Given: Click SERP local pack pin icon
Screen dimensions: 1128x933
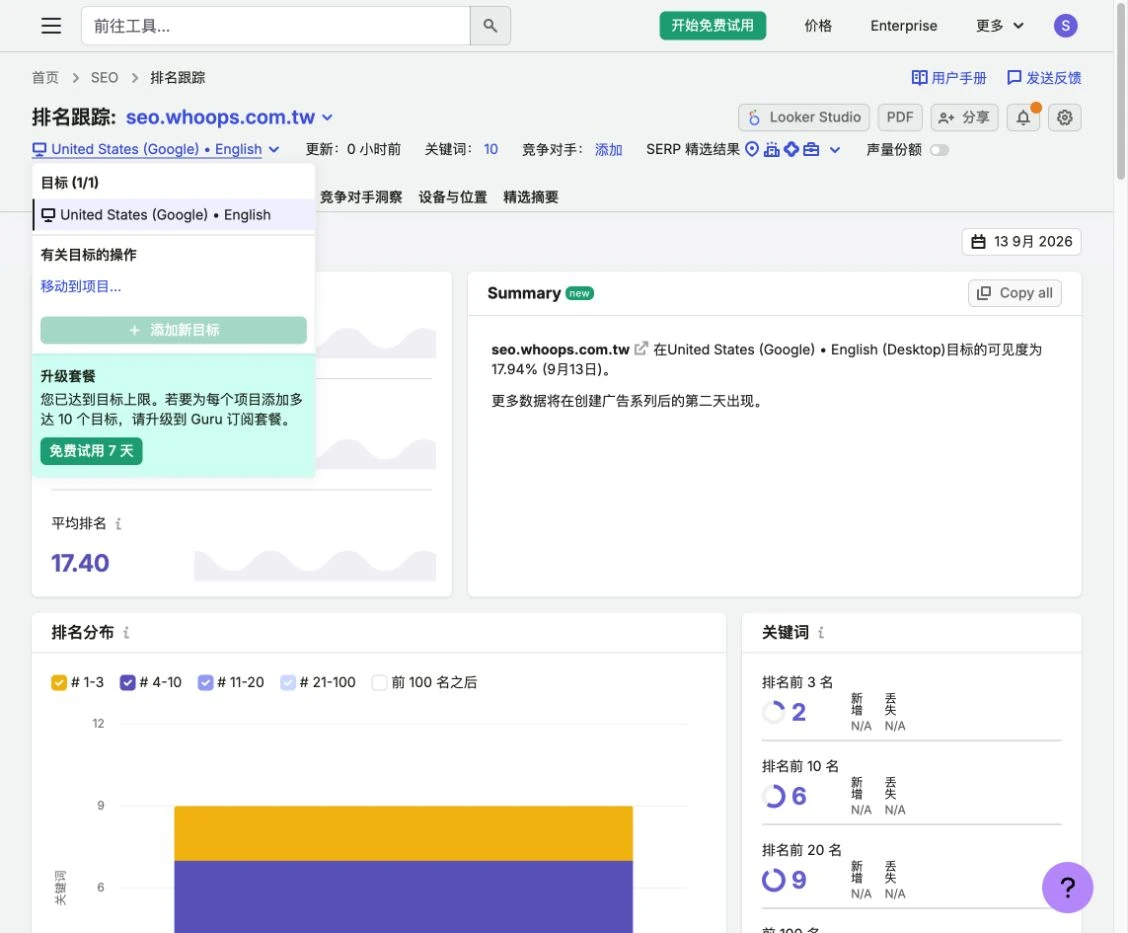Looking at the screenshot, I should tap(752, 149).
